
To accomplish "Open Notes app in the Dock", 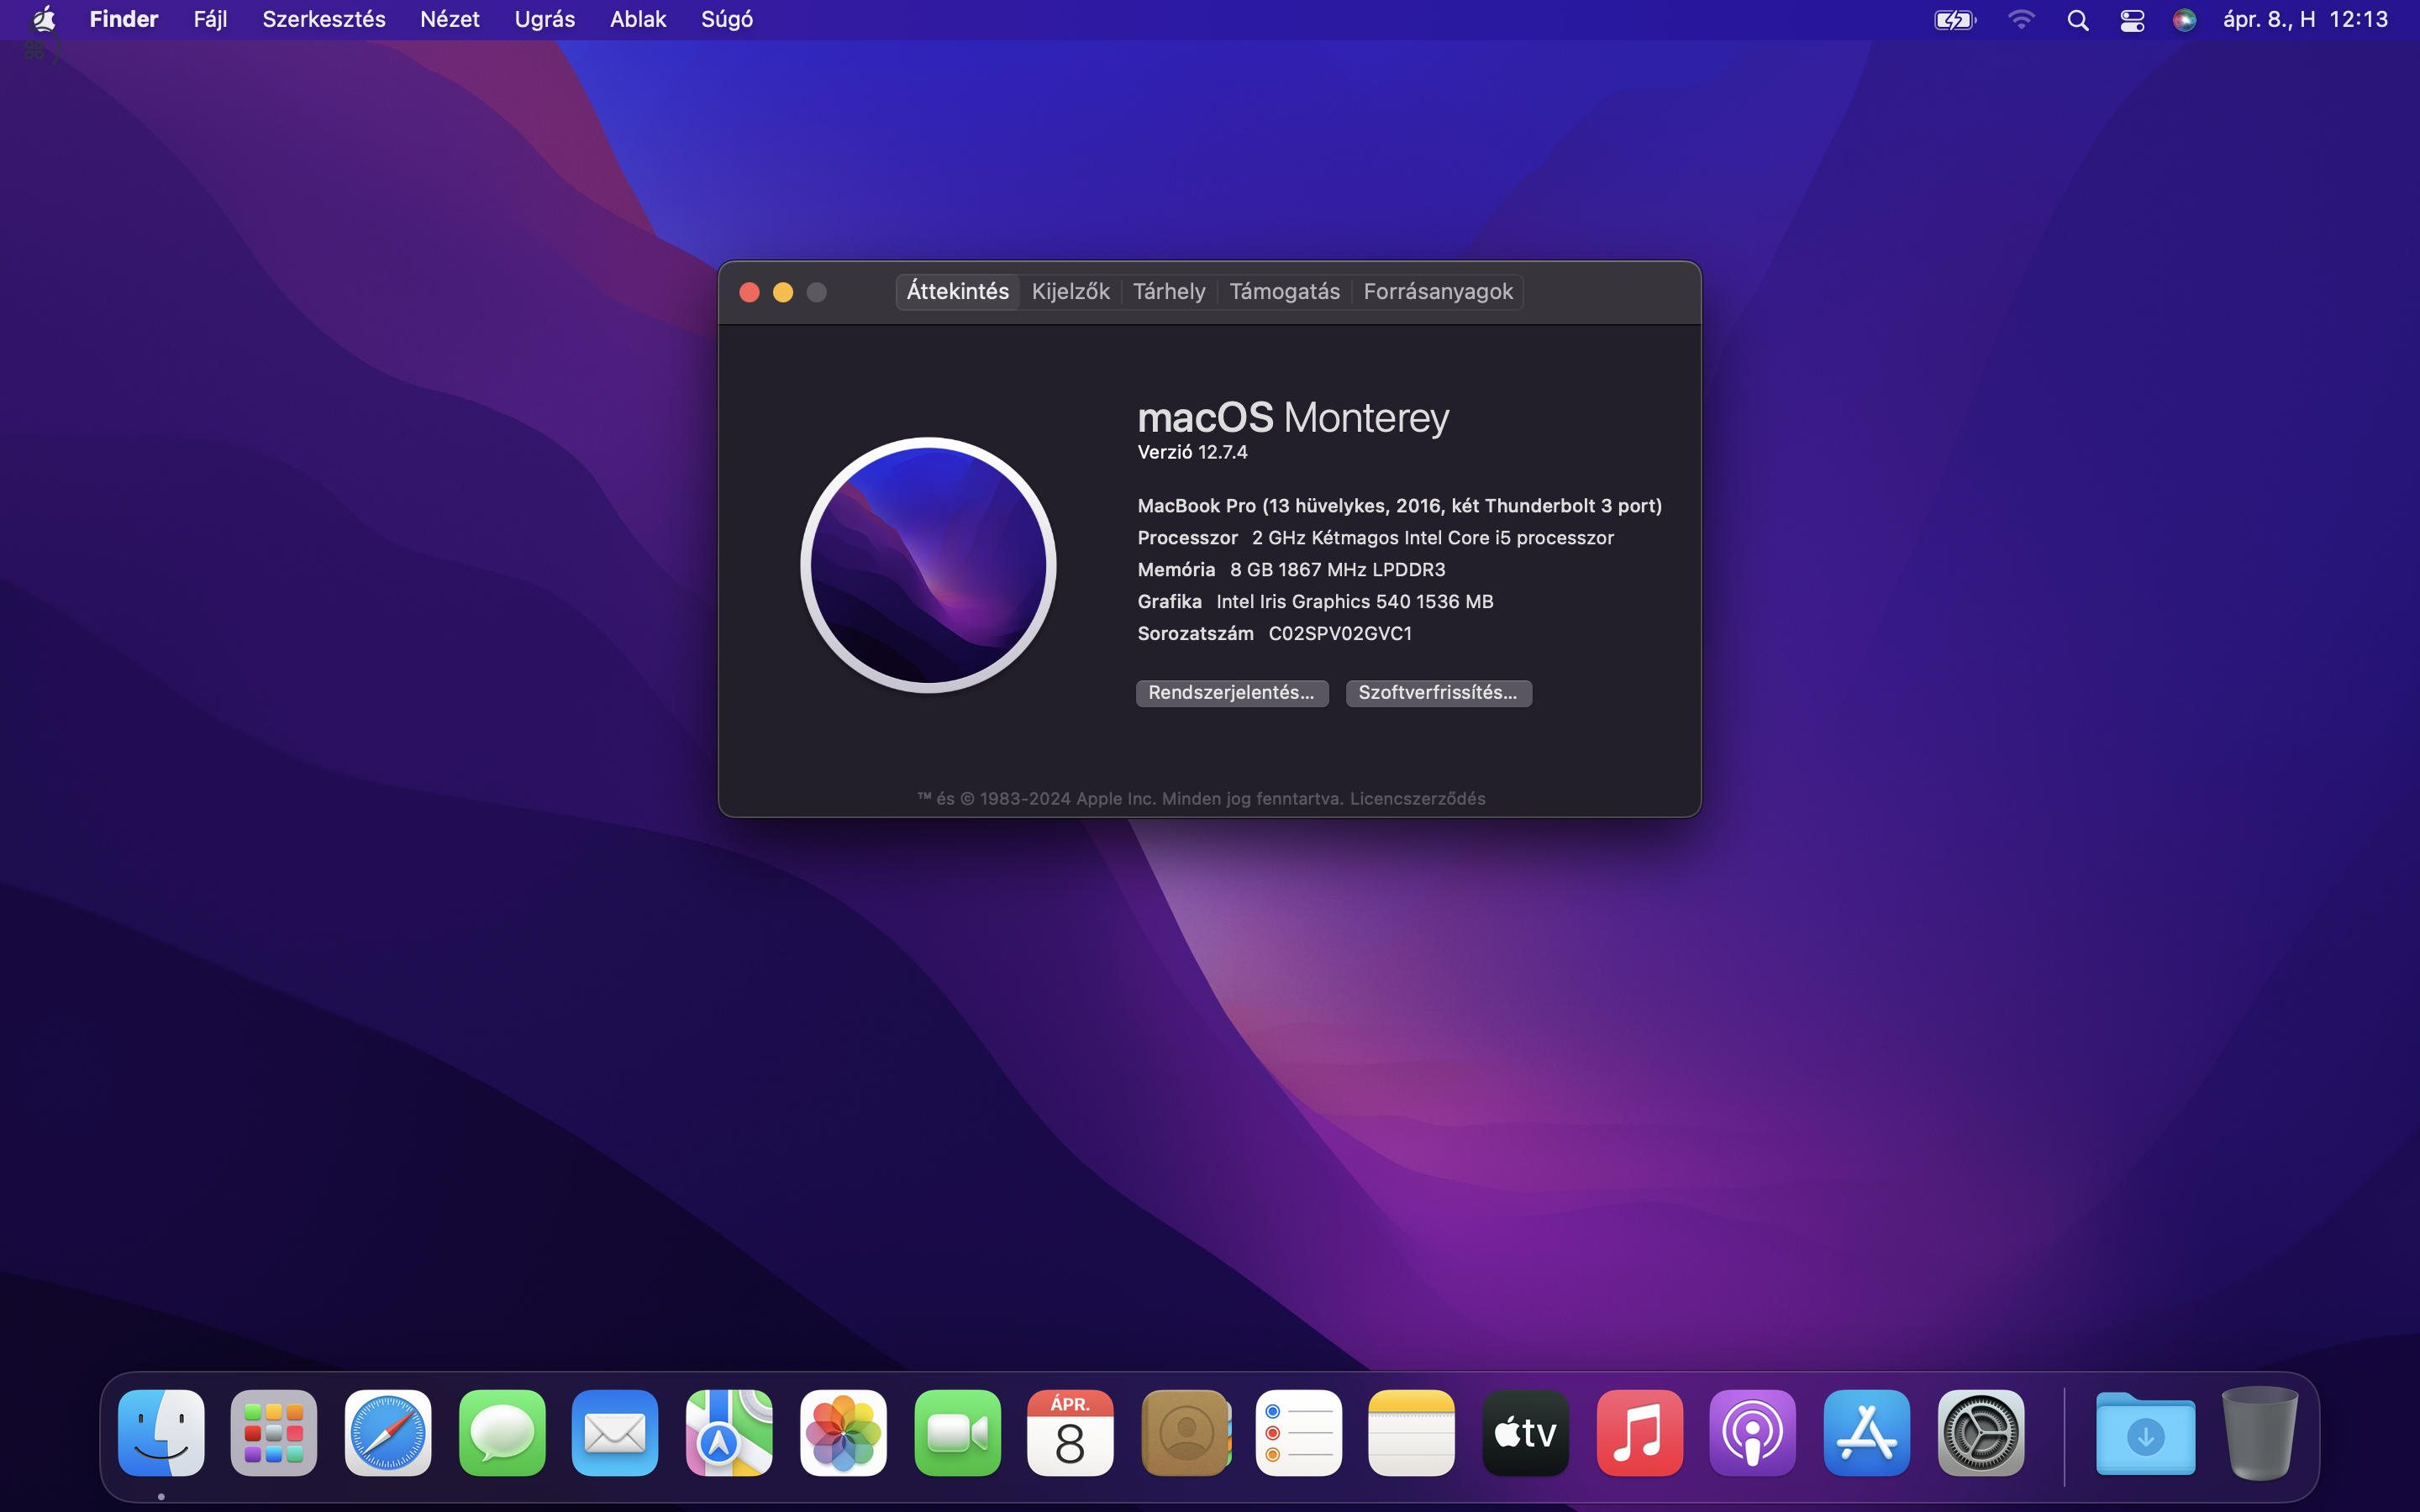I will pos(1411,1432).
